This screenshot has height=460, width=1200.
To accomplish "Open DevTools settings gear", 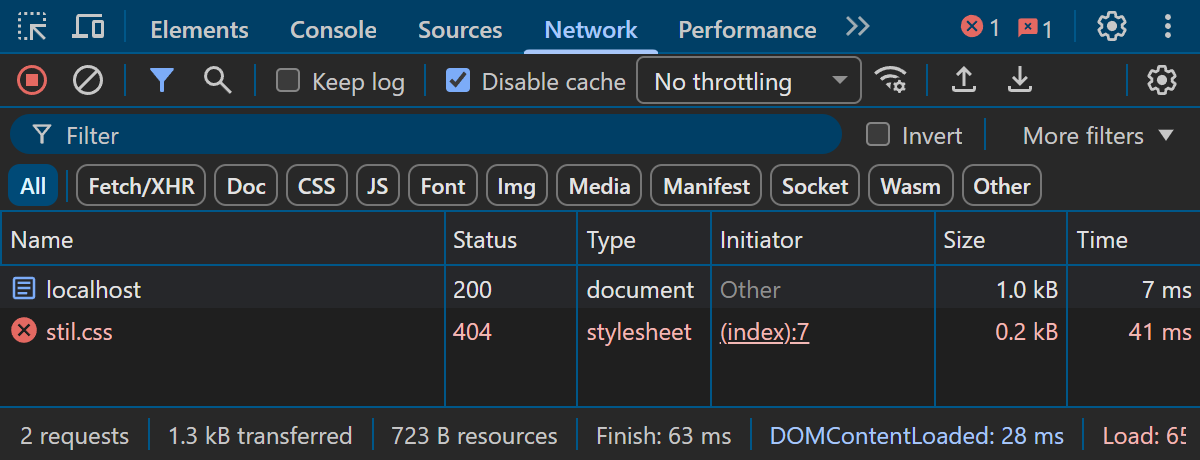I will (x=1112, y=27).
